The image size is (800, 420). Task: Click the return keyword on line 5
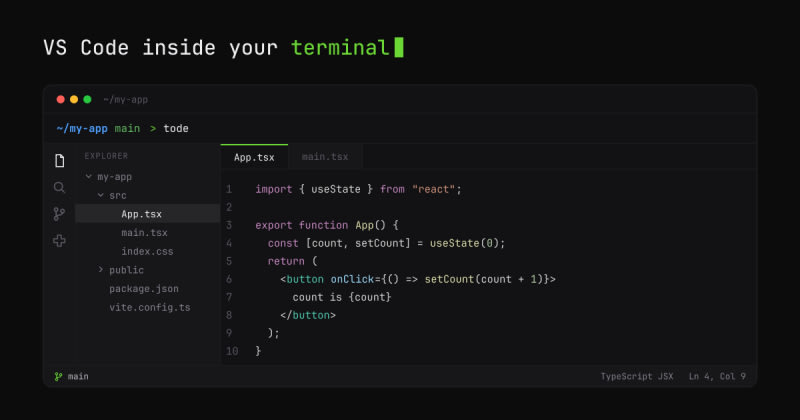(x=286, y=261)
